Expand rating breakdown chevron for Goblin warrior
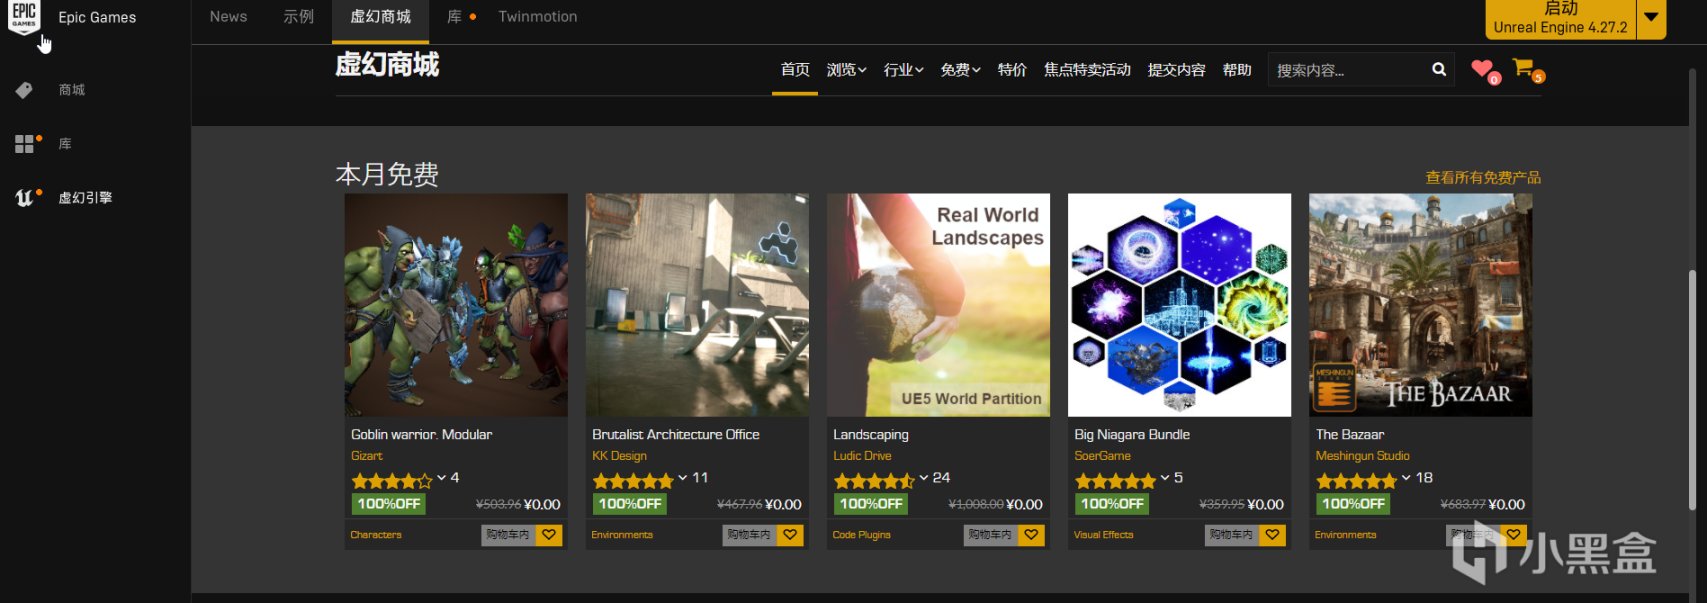Viewport: 1707px width, 603px height. 441,478
